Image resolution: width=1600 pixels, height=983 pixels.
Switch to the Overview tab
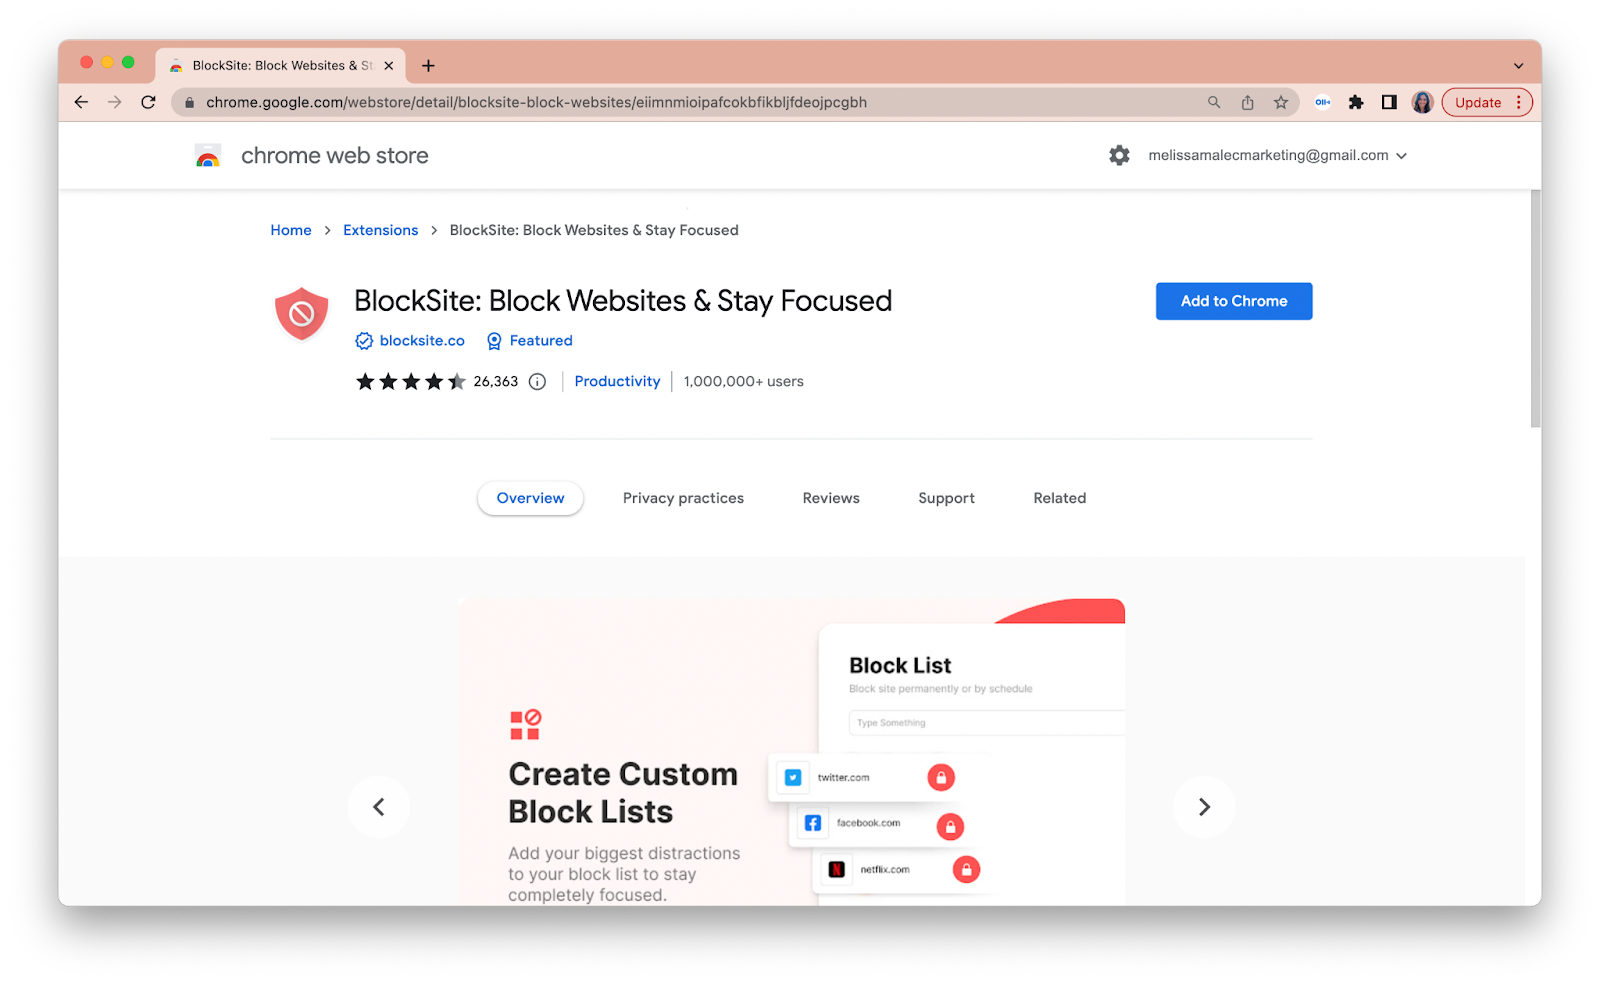click(x=531, y=498)
